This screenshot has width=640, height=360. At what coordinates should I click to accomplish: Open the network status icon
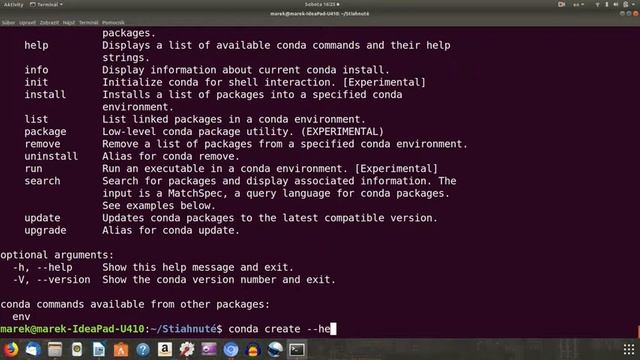point(598,4)
